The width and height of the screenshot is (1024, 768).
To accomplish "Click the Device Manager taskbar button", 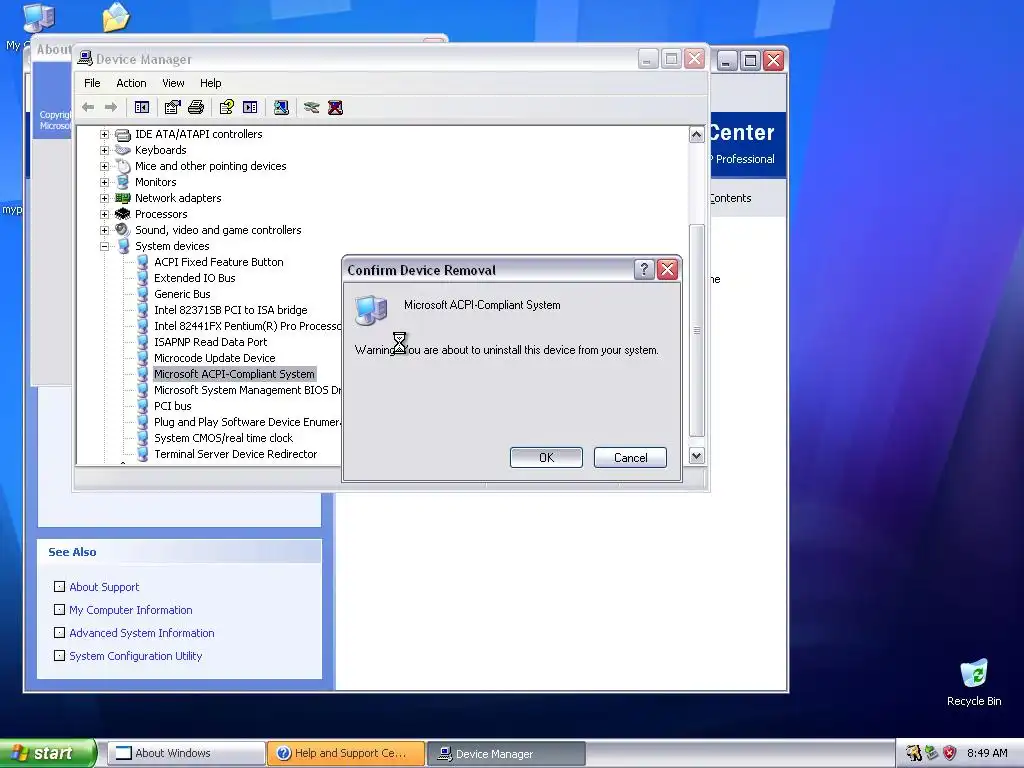I will [x=505, y=753].
